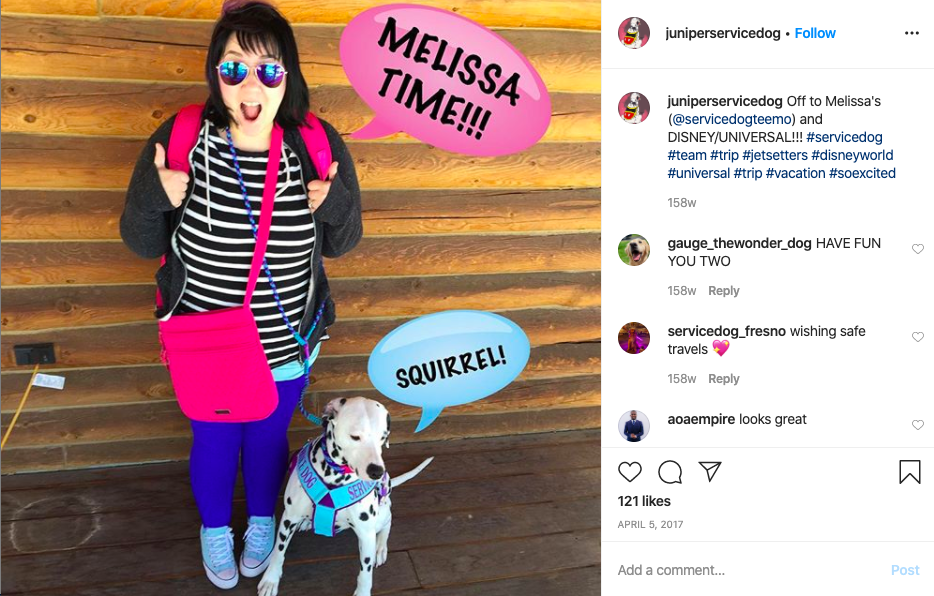The image size is (934, 596).
Task: Share post via paper plane icon
Action: [x=710, y=471]
